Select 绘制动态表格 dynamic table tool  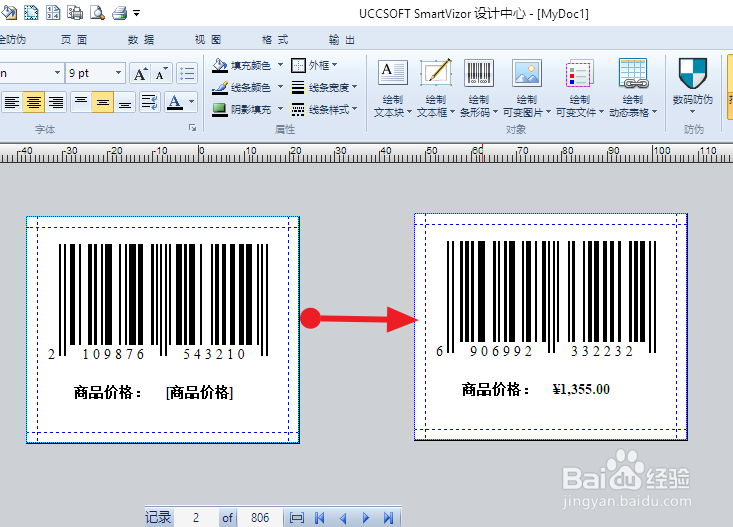coord(633,88)
